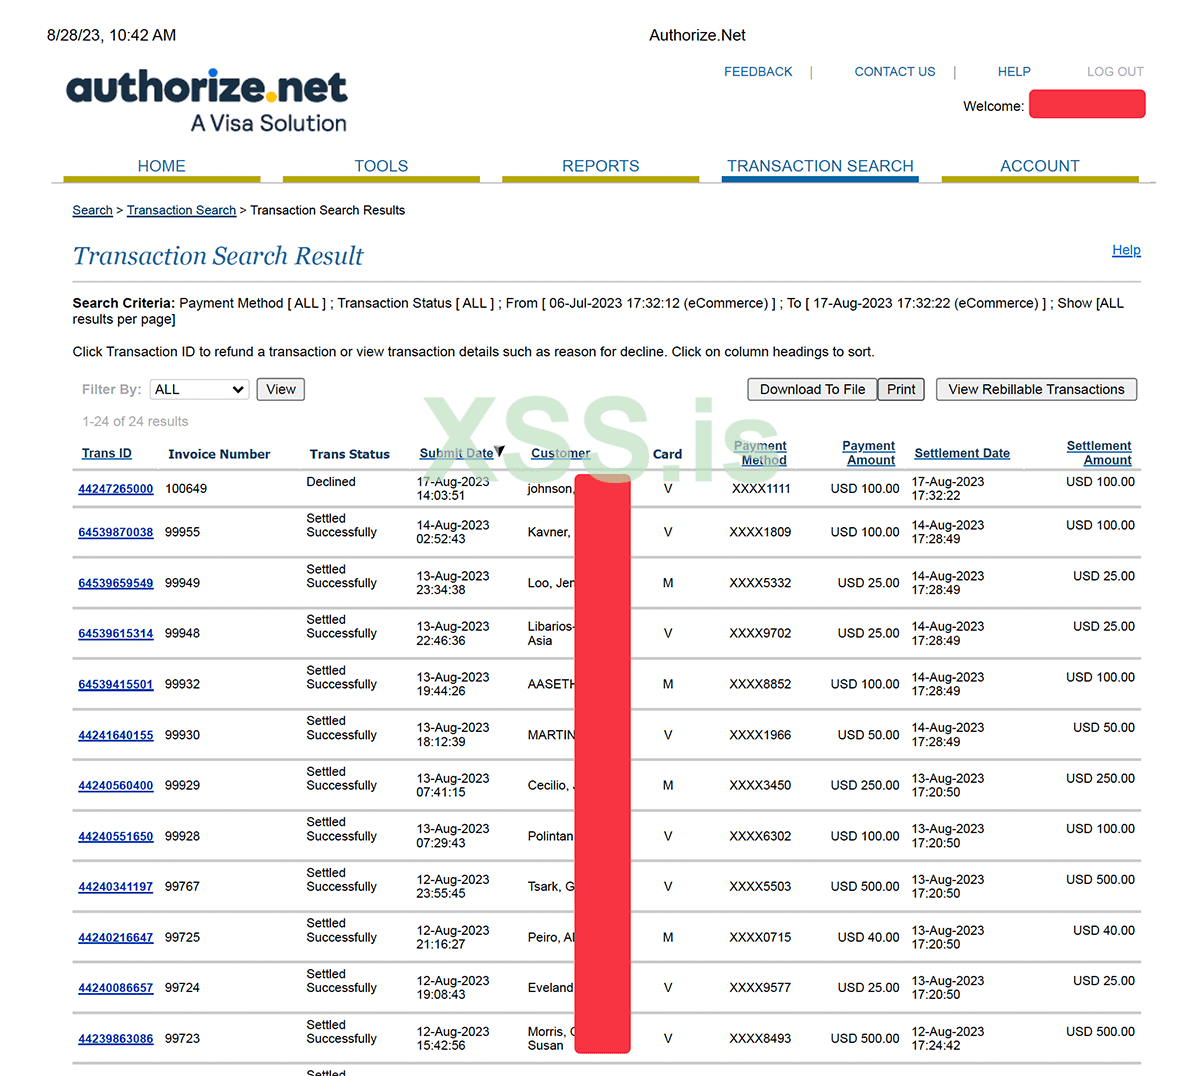Screen dimensions: 1200x1076
Task: Open the Filter By dropdown
Action: (198, 389)
